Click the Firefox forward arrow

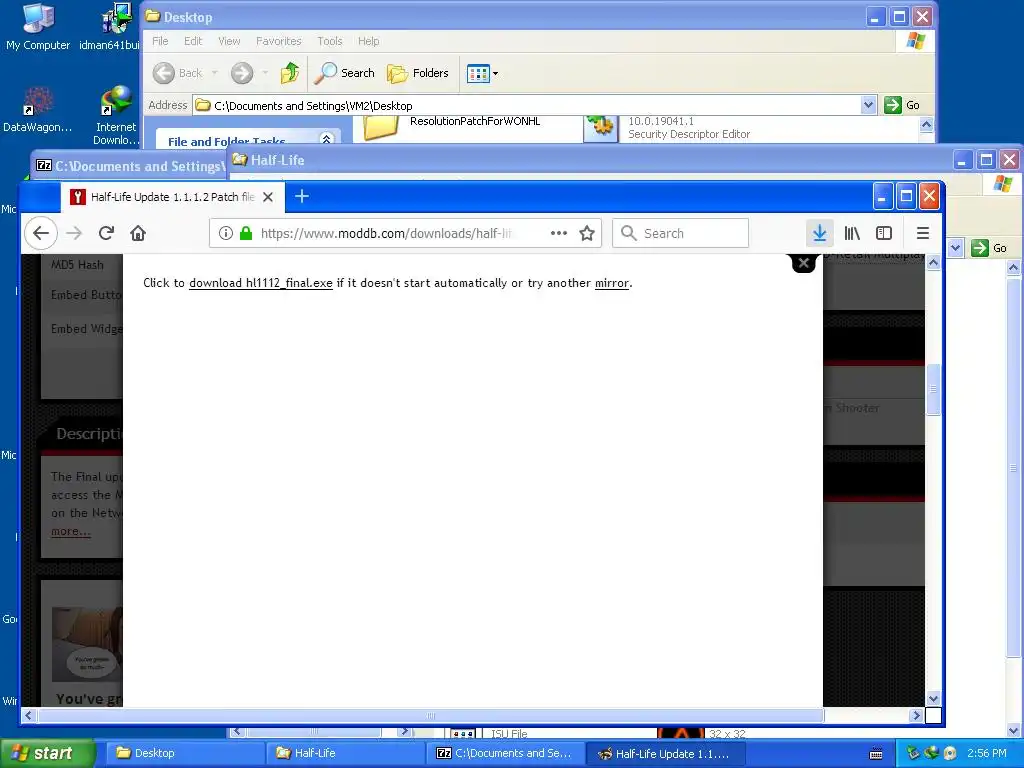(74, 233)
